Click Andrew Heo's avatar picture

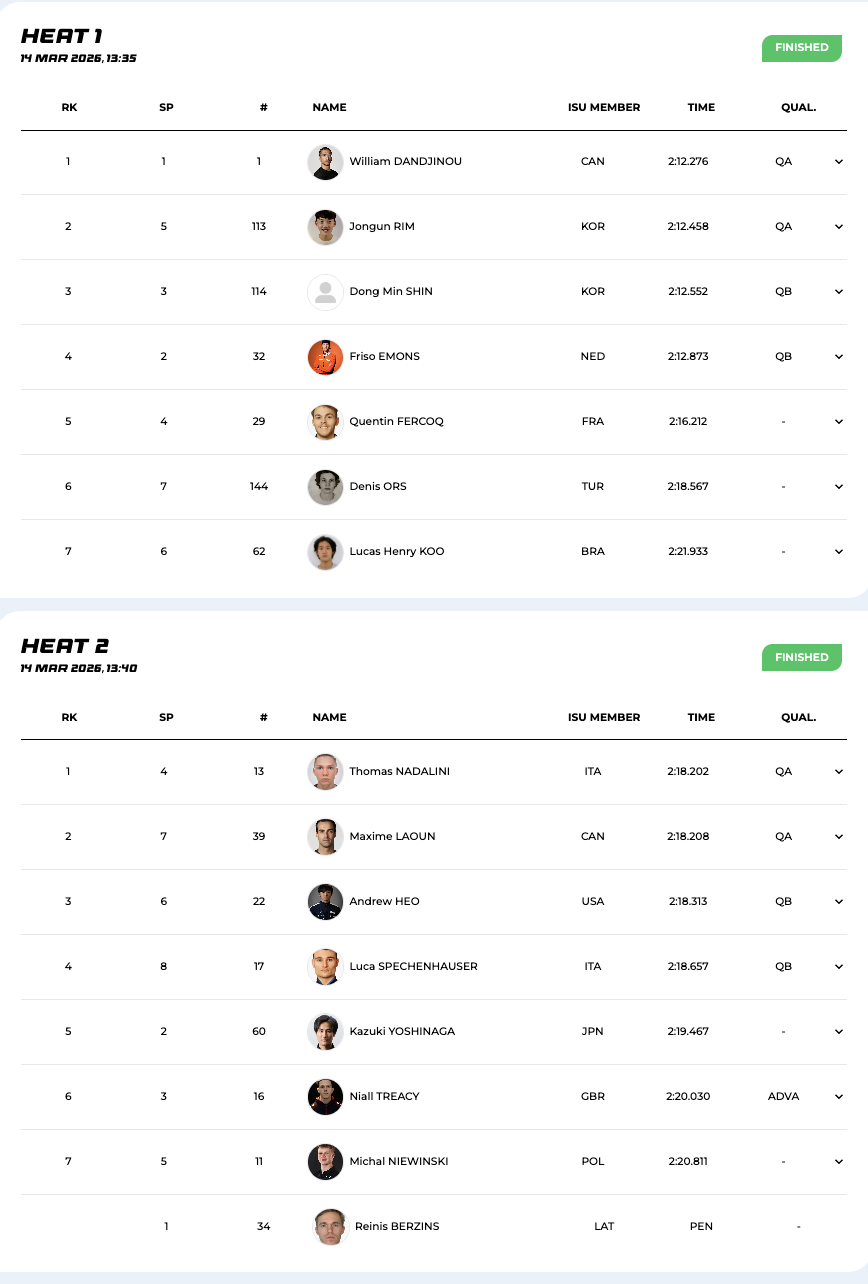pyautogui.click(x=325, y=902)
